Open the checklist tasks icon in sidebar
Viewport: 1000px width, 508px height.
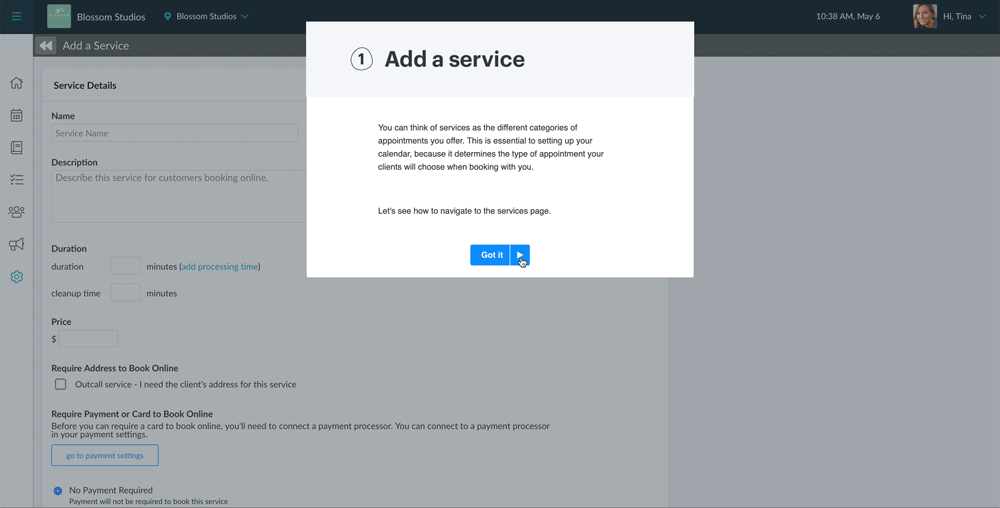(x=17, y=180)
